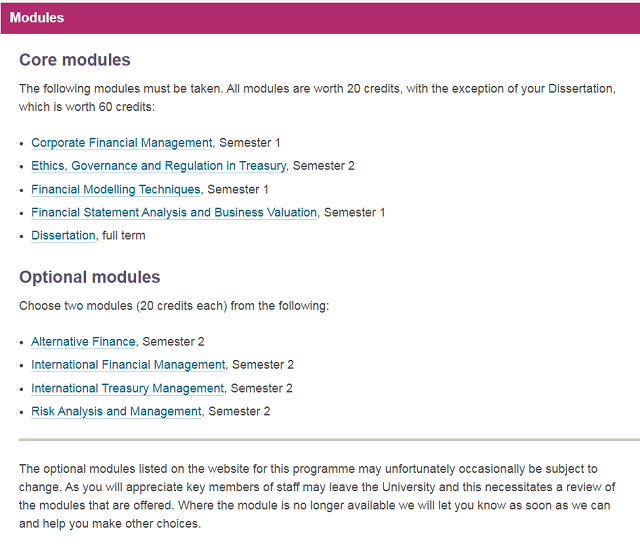Follow the International Financial Management link
The width and height of the screenshot is (640, 548).
pos(128,365)
